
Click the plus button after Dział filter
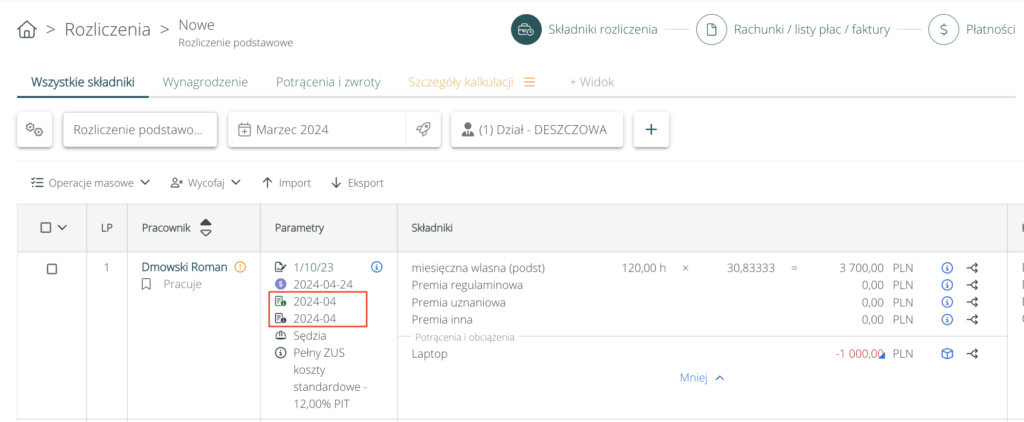point(651,129)
